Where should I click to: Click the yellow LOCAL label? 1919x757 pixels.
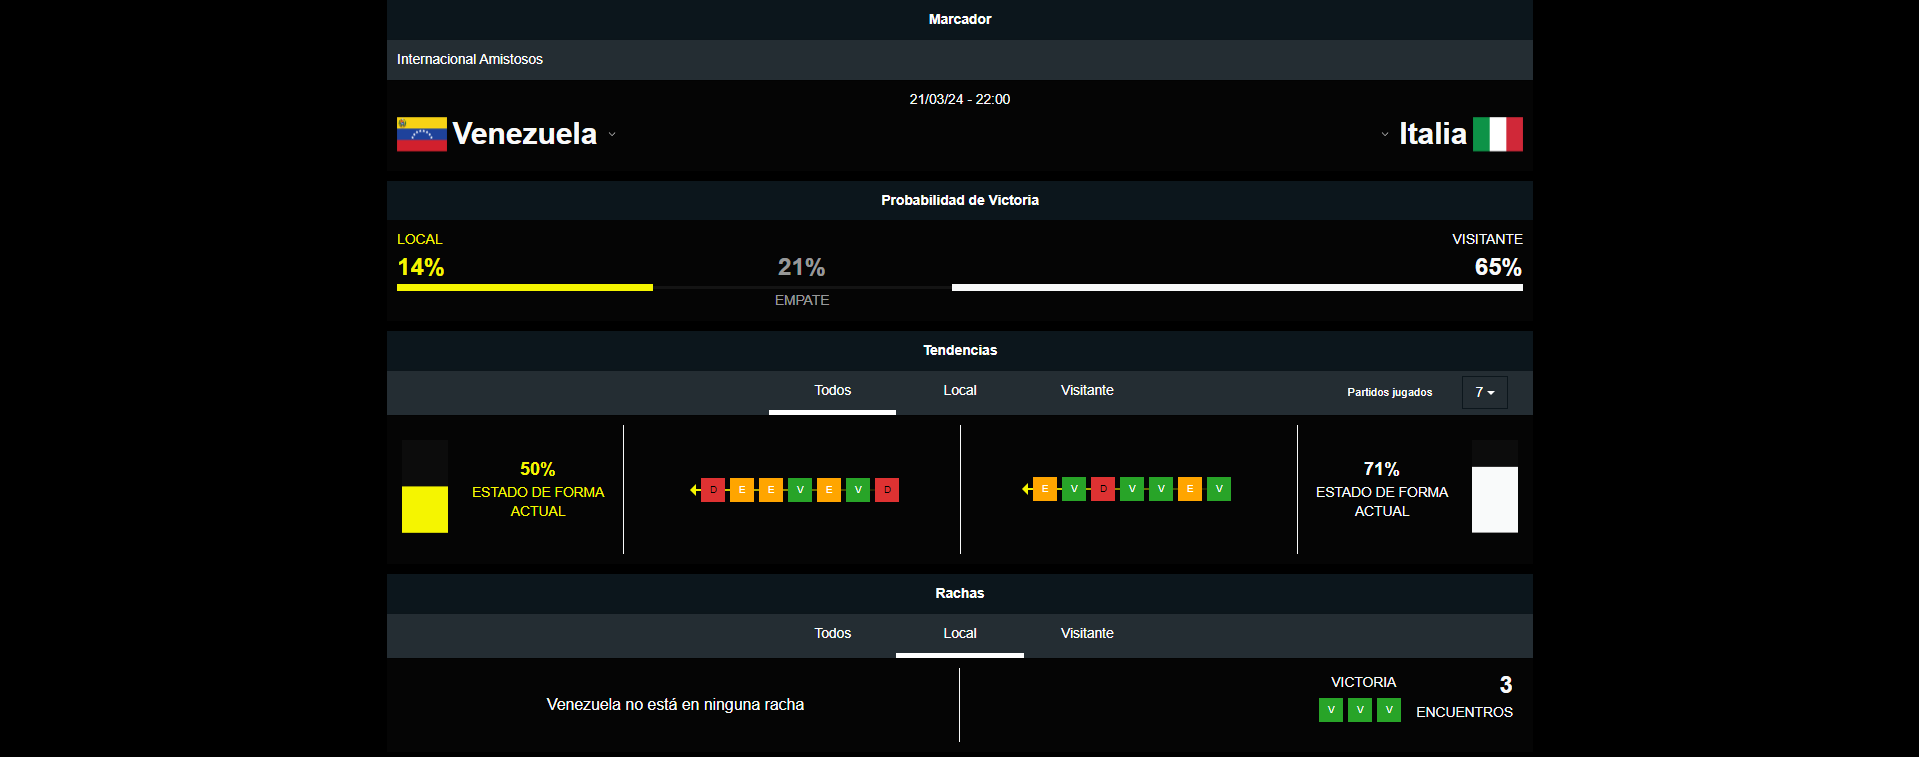420,240
